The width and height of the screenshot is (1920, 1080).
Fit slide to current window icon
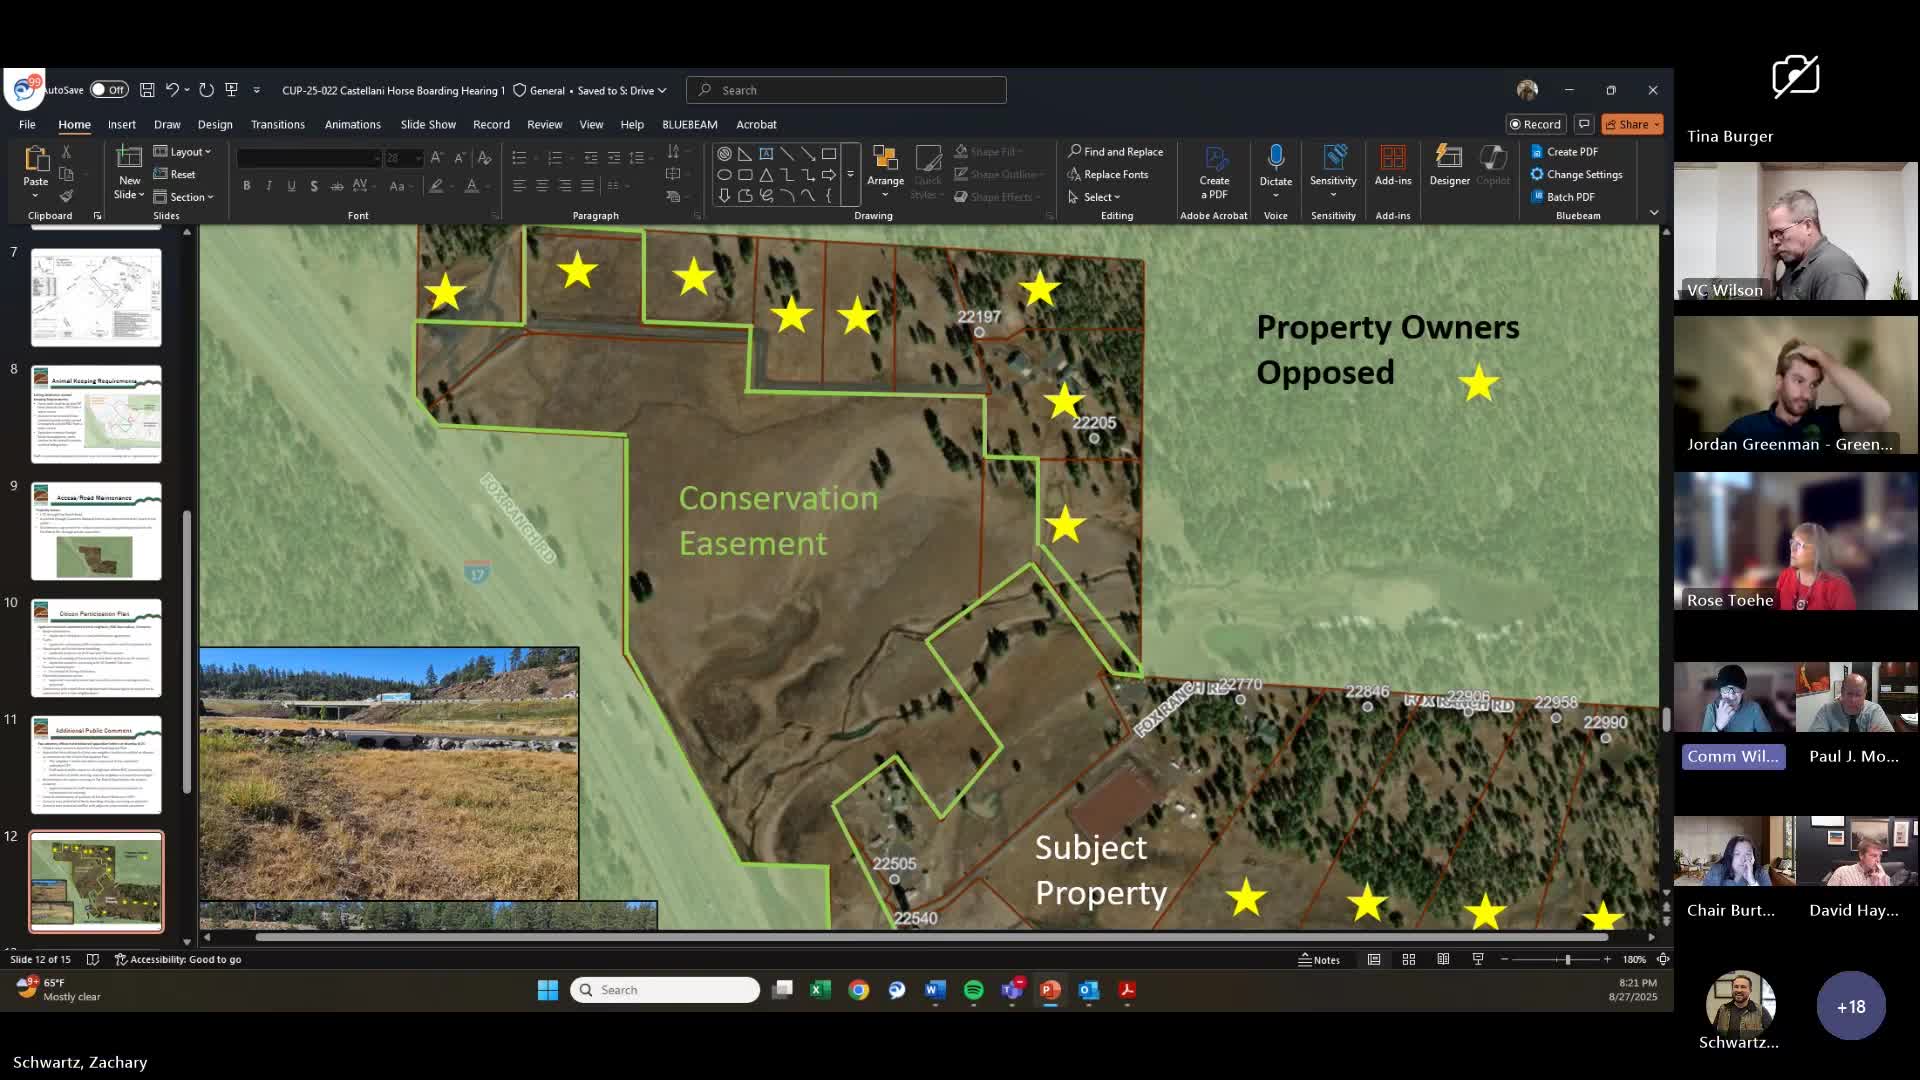tap(1663, 959)
